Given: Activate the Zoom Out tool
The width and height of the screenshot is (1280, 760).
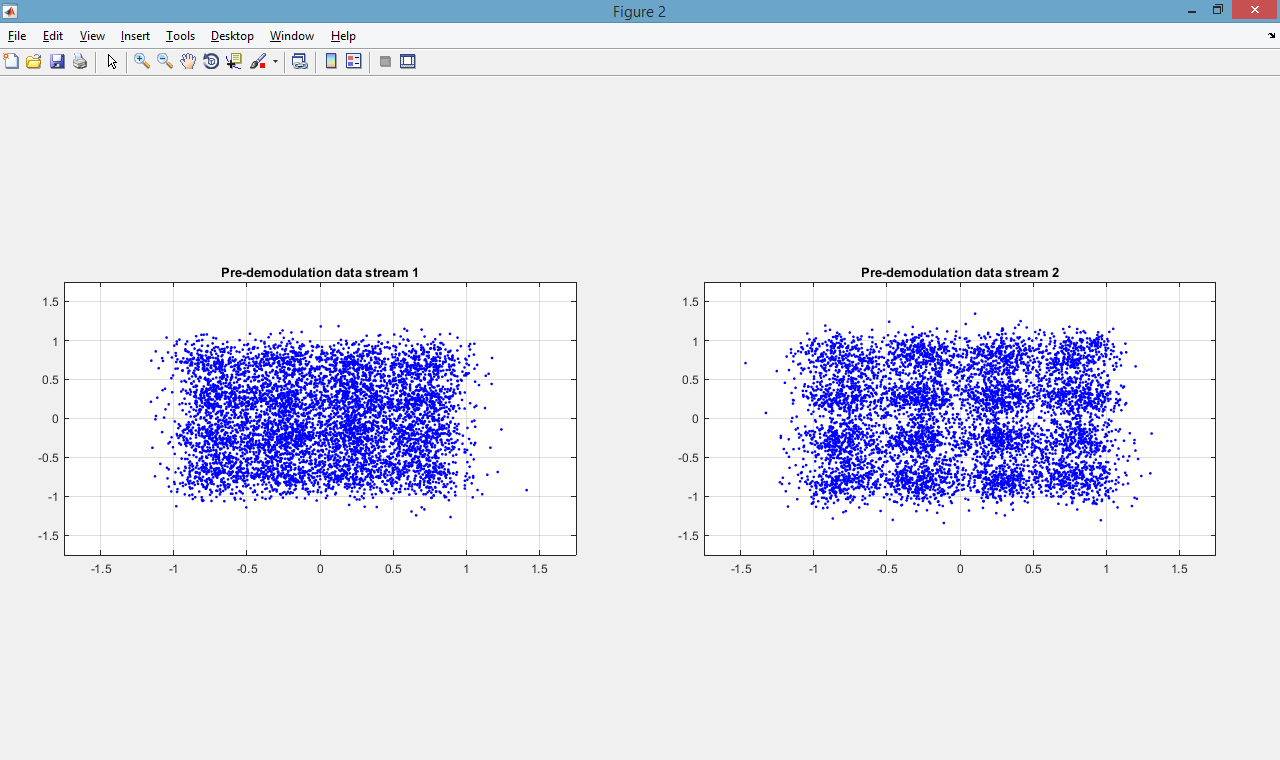Looking at the screenshot, I should [x=165, y=61].
